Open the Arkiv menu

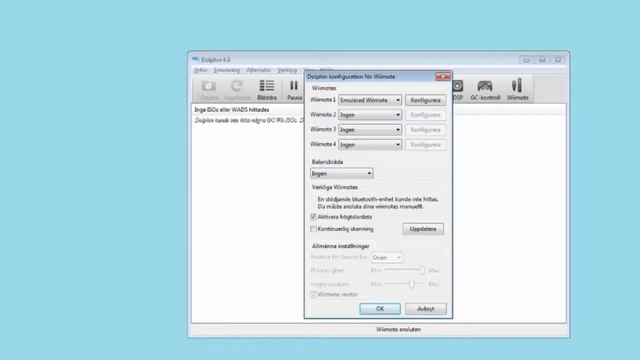pyautogui.click(x=200, y=70)
